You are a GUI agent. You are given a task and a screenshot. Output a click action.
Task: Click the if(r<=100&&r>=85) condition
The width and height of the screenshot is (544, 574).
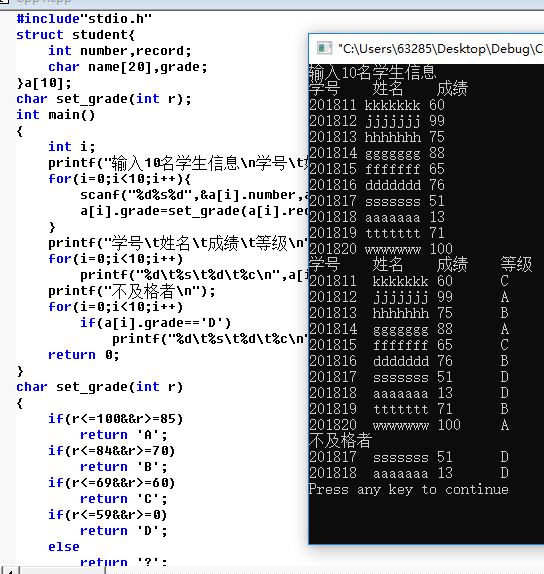point(115,419)
